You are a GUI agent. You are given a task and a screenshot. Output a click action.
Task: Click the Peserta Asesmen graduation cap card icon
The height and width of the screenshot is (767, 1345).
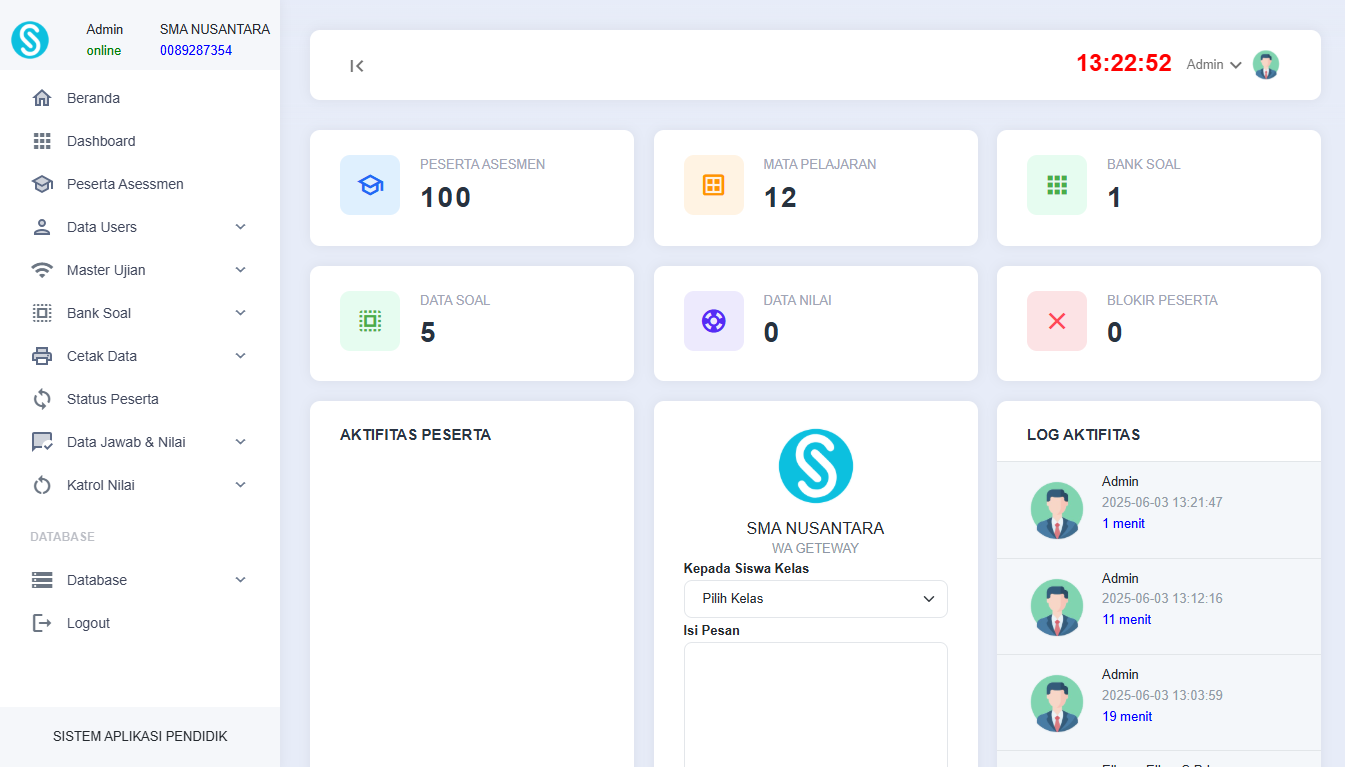click(x=370, y=185)
